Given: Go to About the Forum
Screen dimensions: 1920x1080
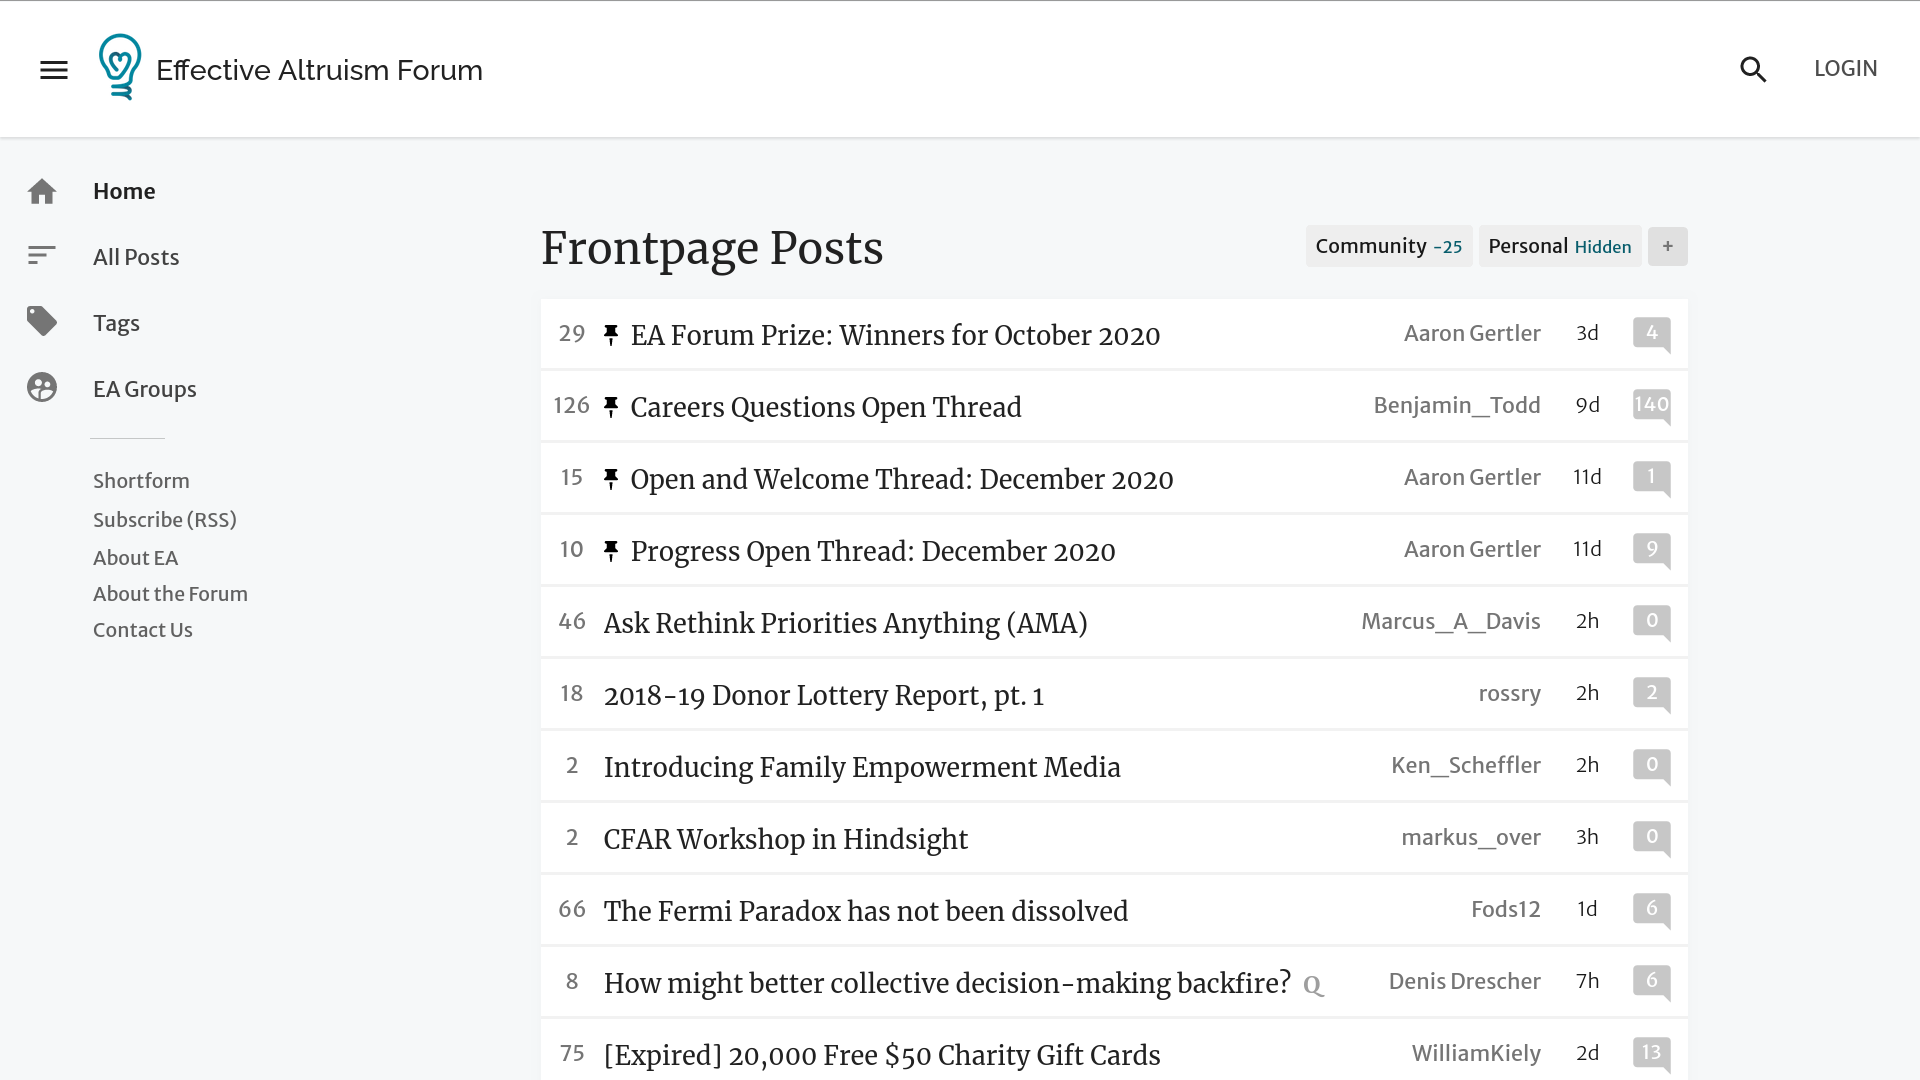Looking at the screenshot, I should [170, 594].
